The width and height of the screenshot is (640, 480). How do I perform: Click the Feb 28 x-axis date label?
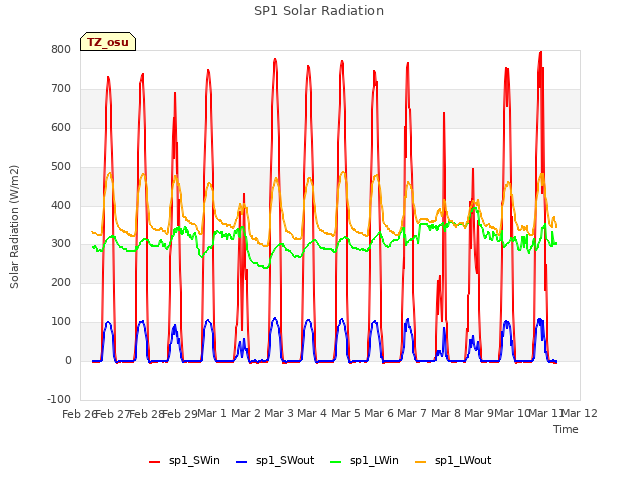[147, 414]
